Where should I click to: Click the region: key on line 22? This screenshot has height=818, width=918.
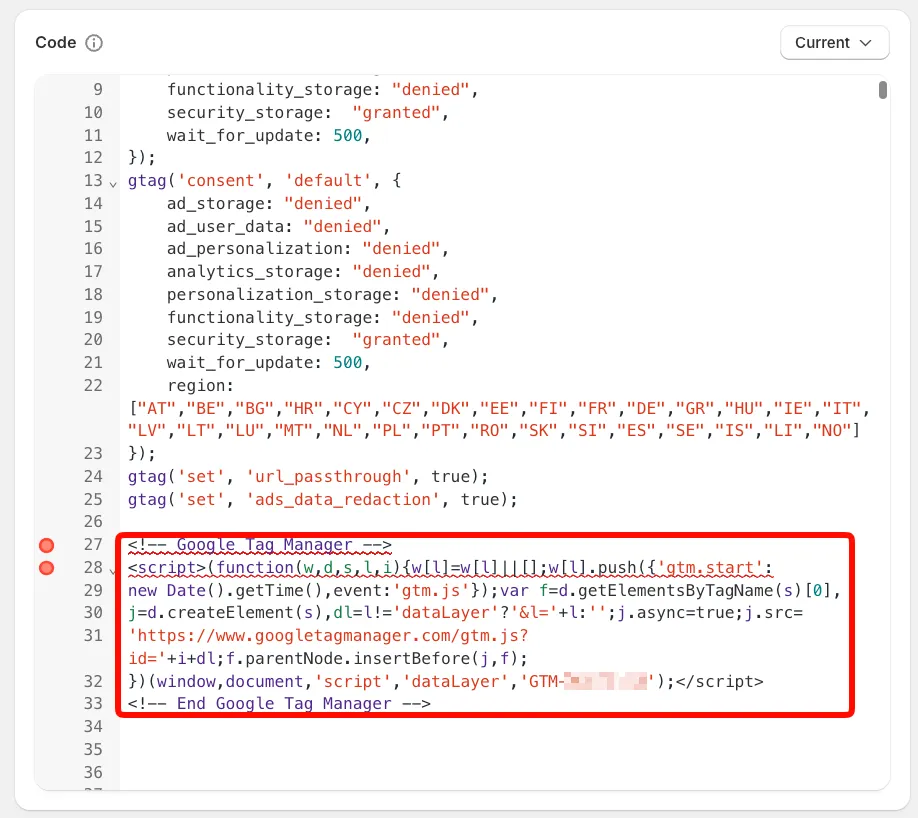pyautogui.click(x=200, y=385)
